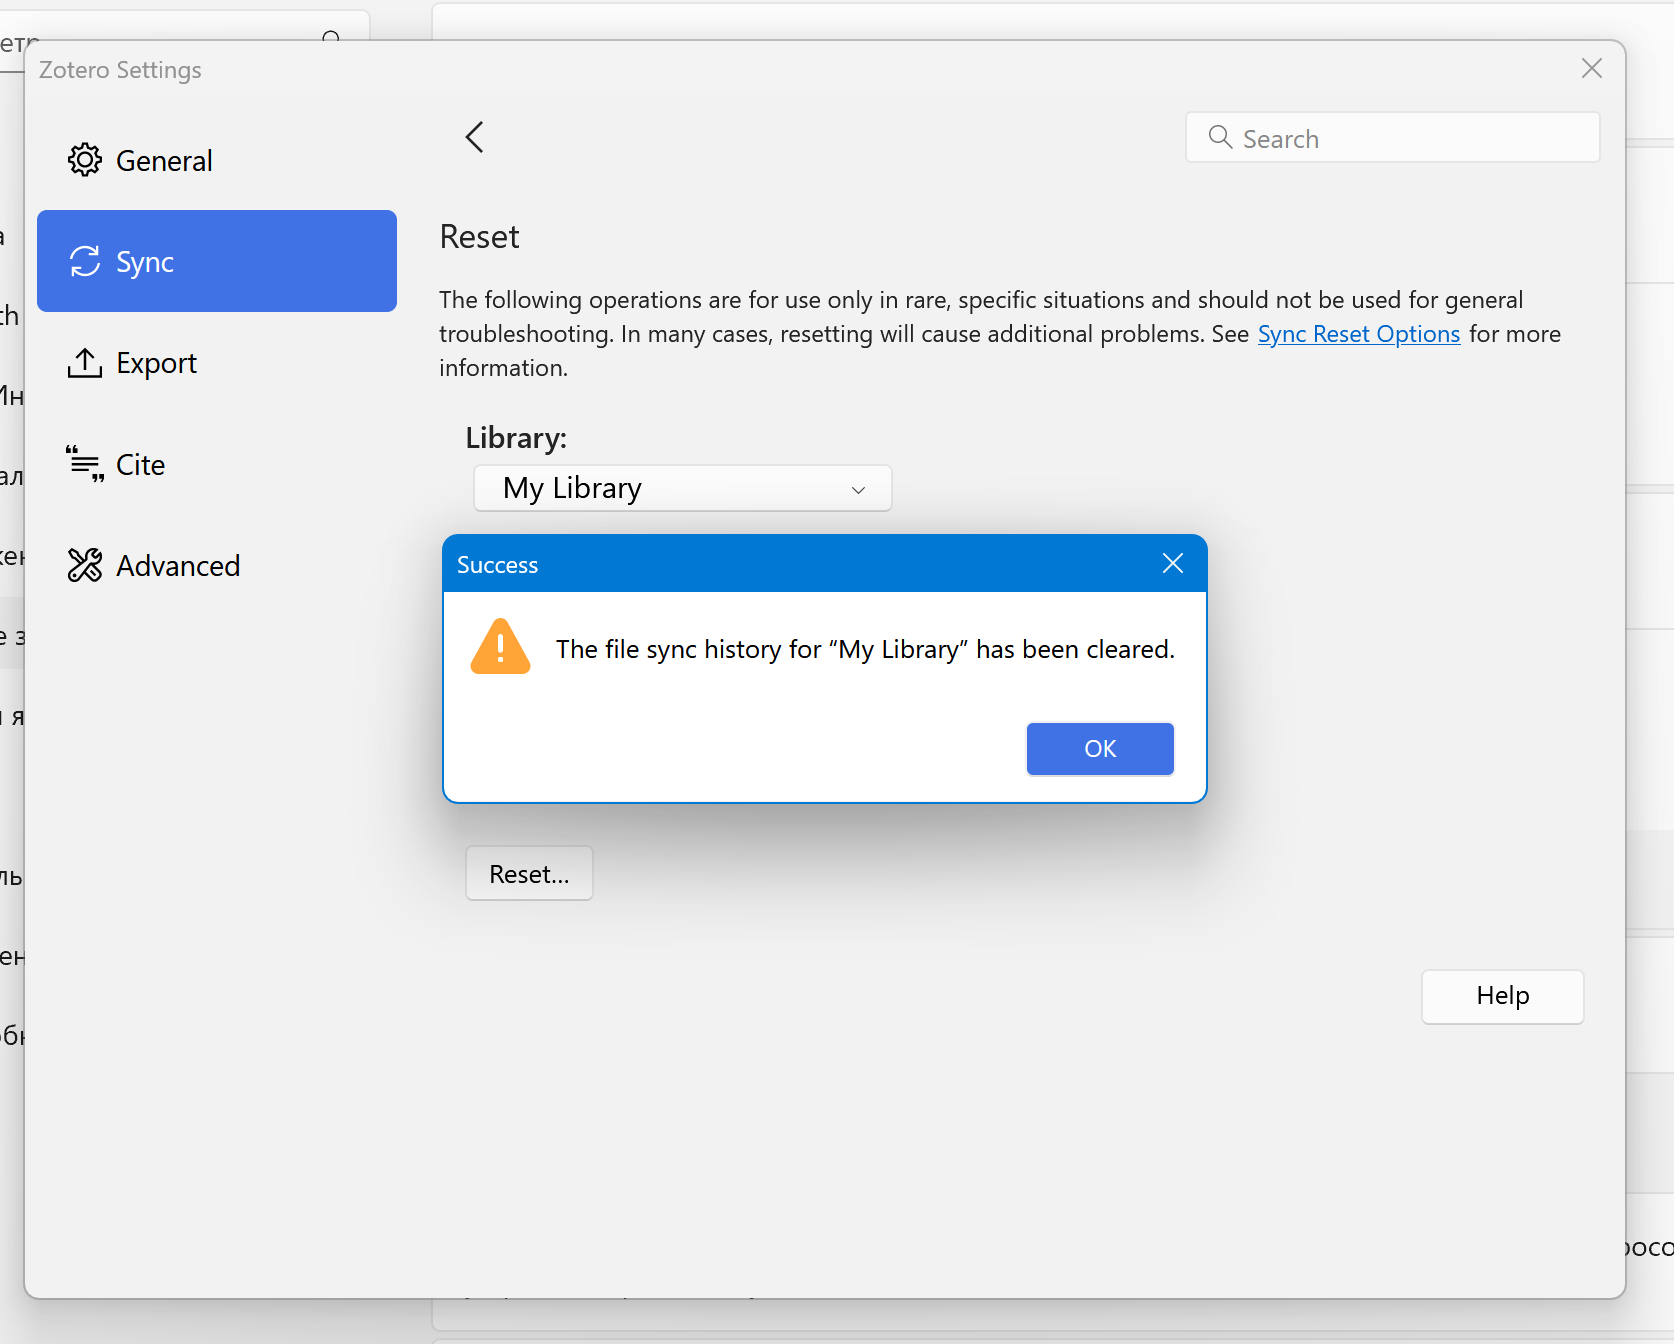This screenshot has height=1344, width=1674.
Task: Open the Sync settings pane
Action: (217, 261)
